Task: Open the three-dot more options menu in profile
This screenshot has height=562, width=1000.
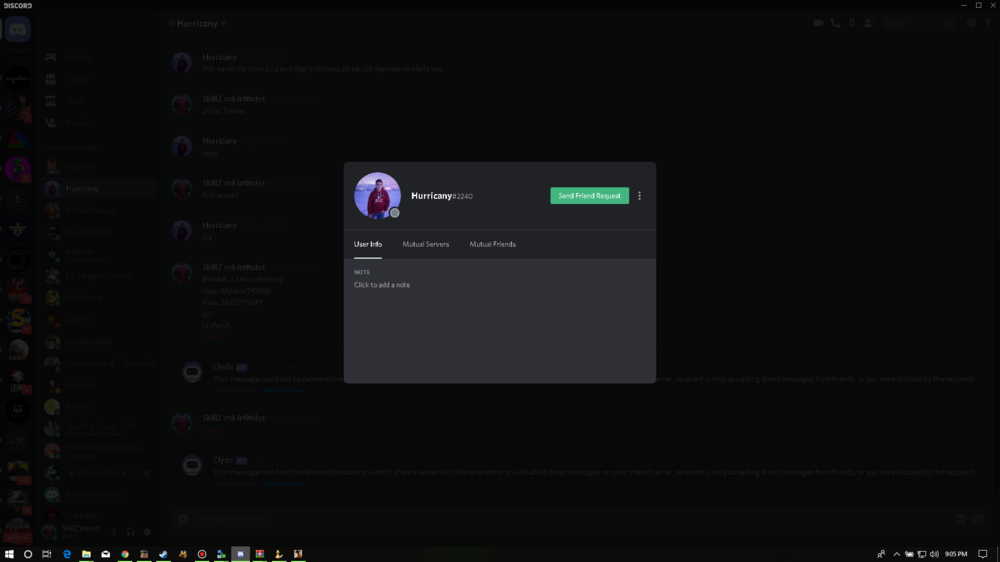Action: tap(640, 196)
